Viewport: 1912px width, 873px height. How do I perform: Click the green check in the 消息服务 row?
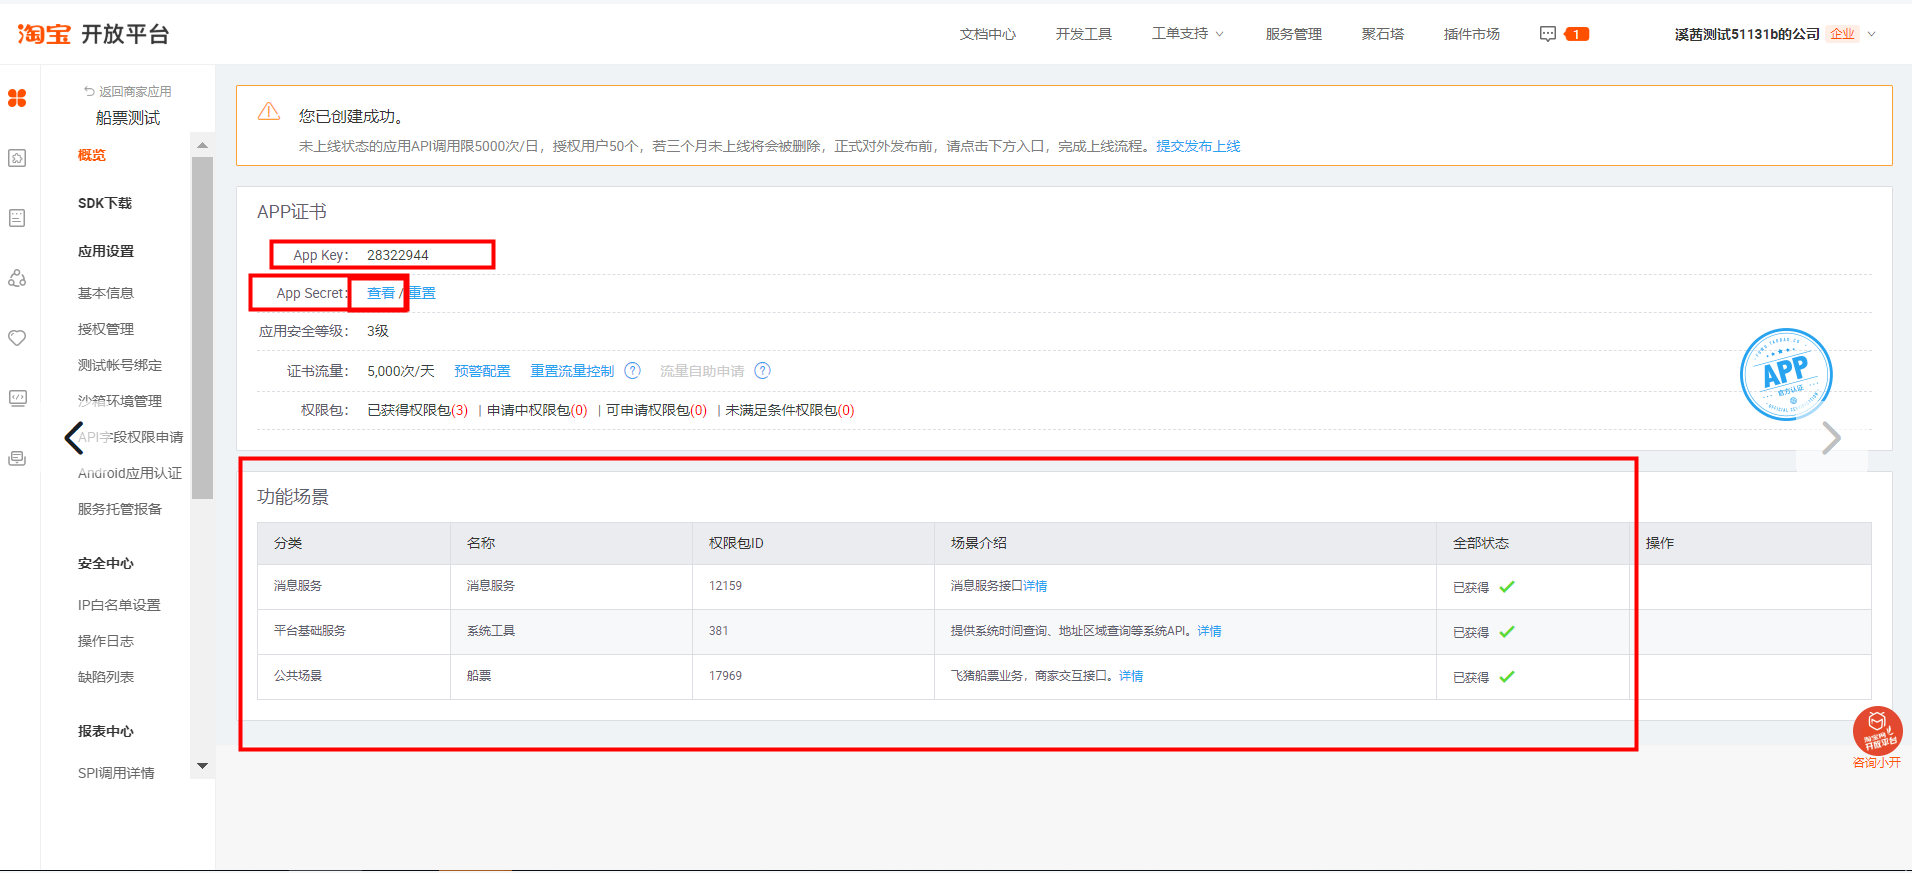tap(1507, 587)
